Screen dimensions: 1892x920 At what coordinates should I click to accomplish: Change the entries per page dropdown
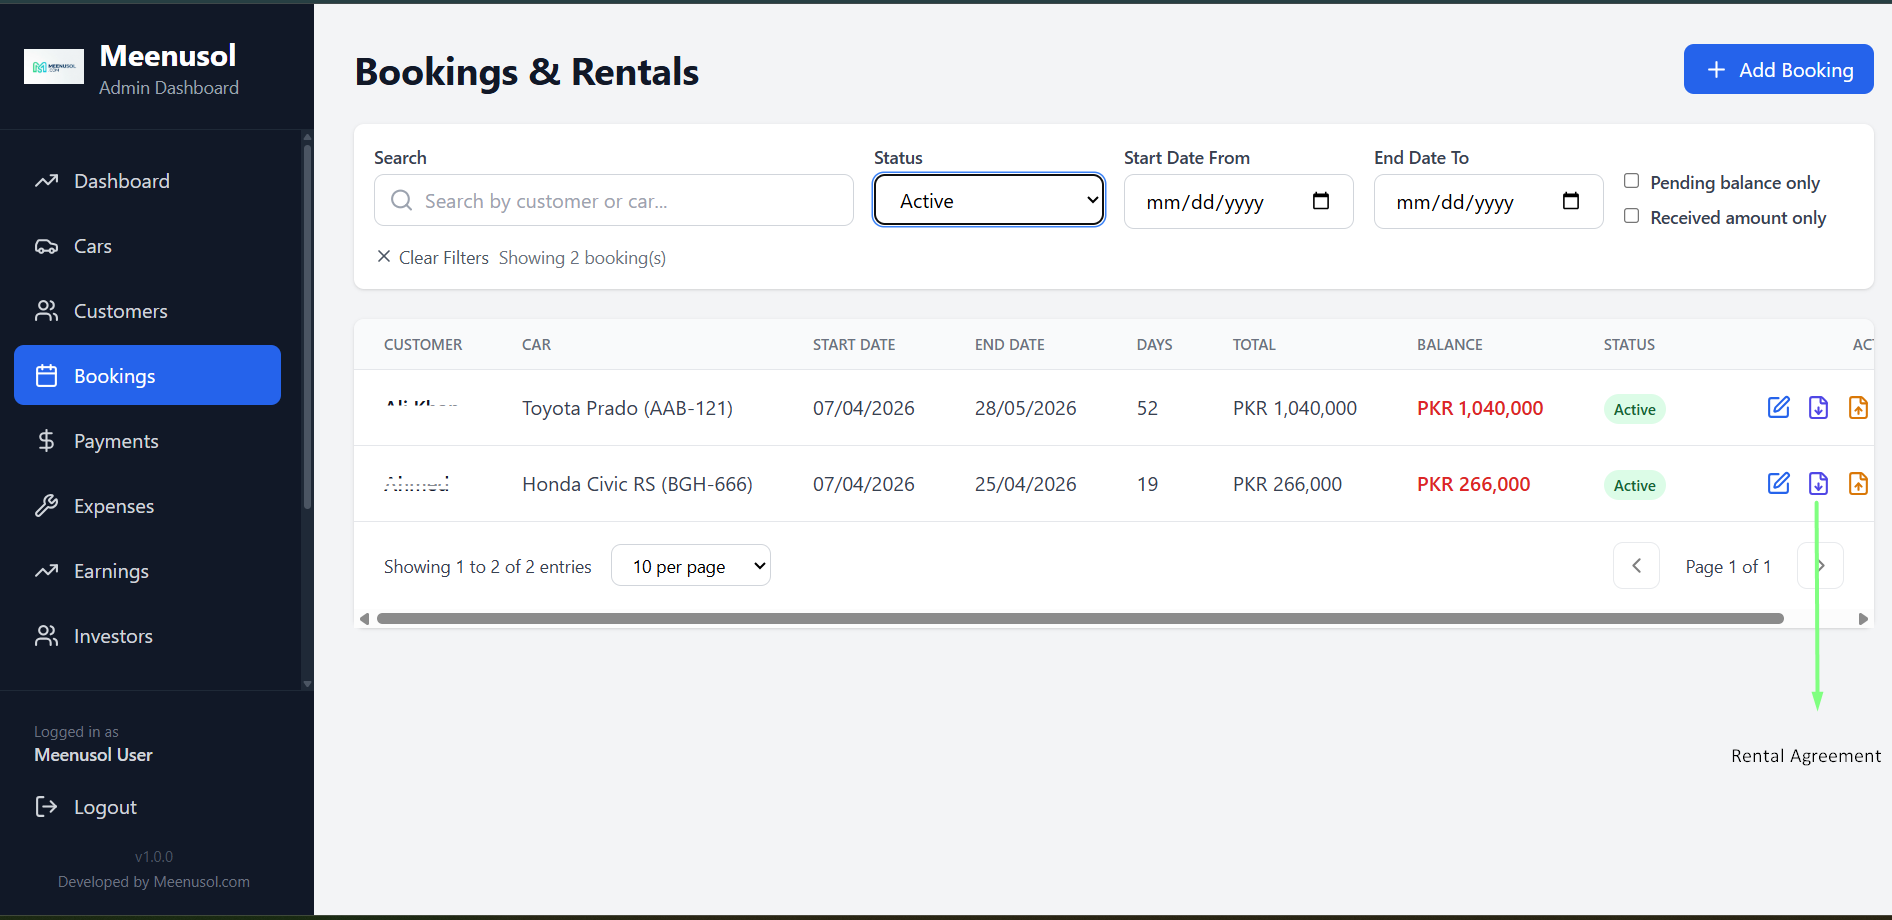pyautogui.click(x=690, y=565)
